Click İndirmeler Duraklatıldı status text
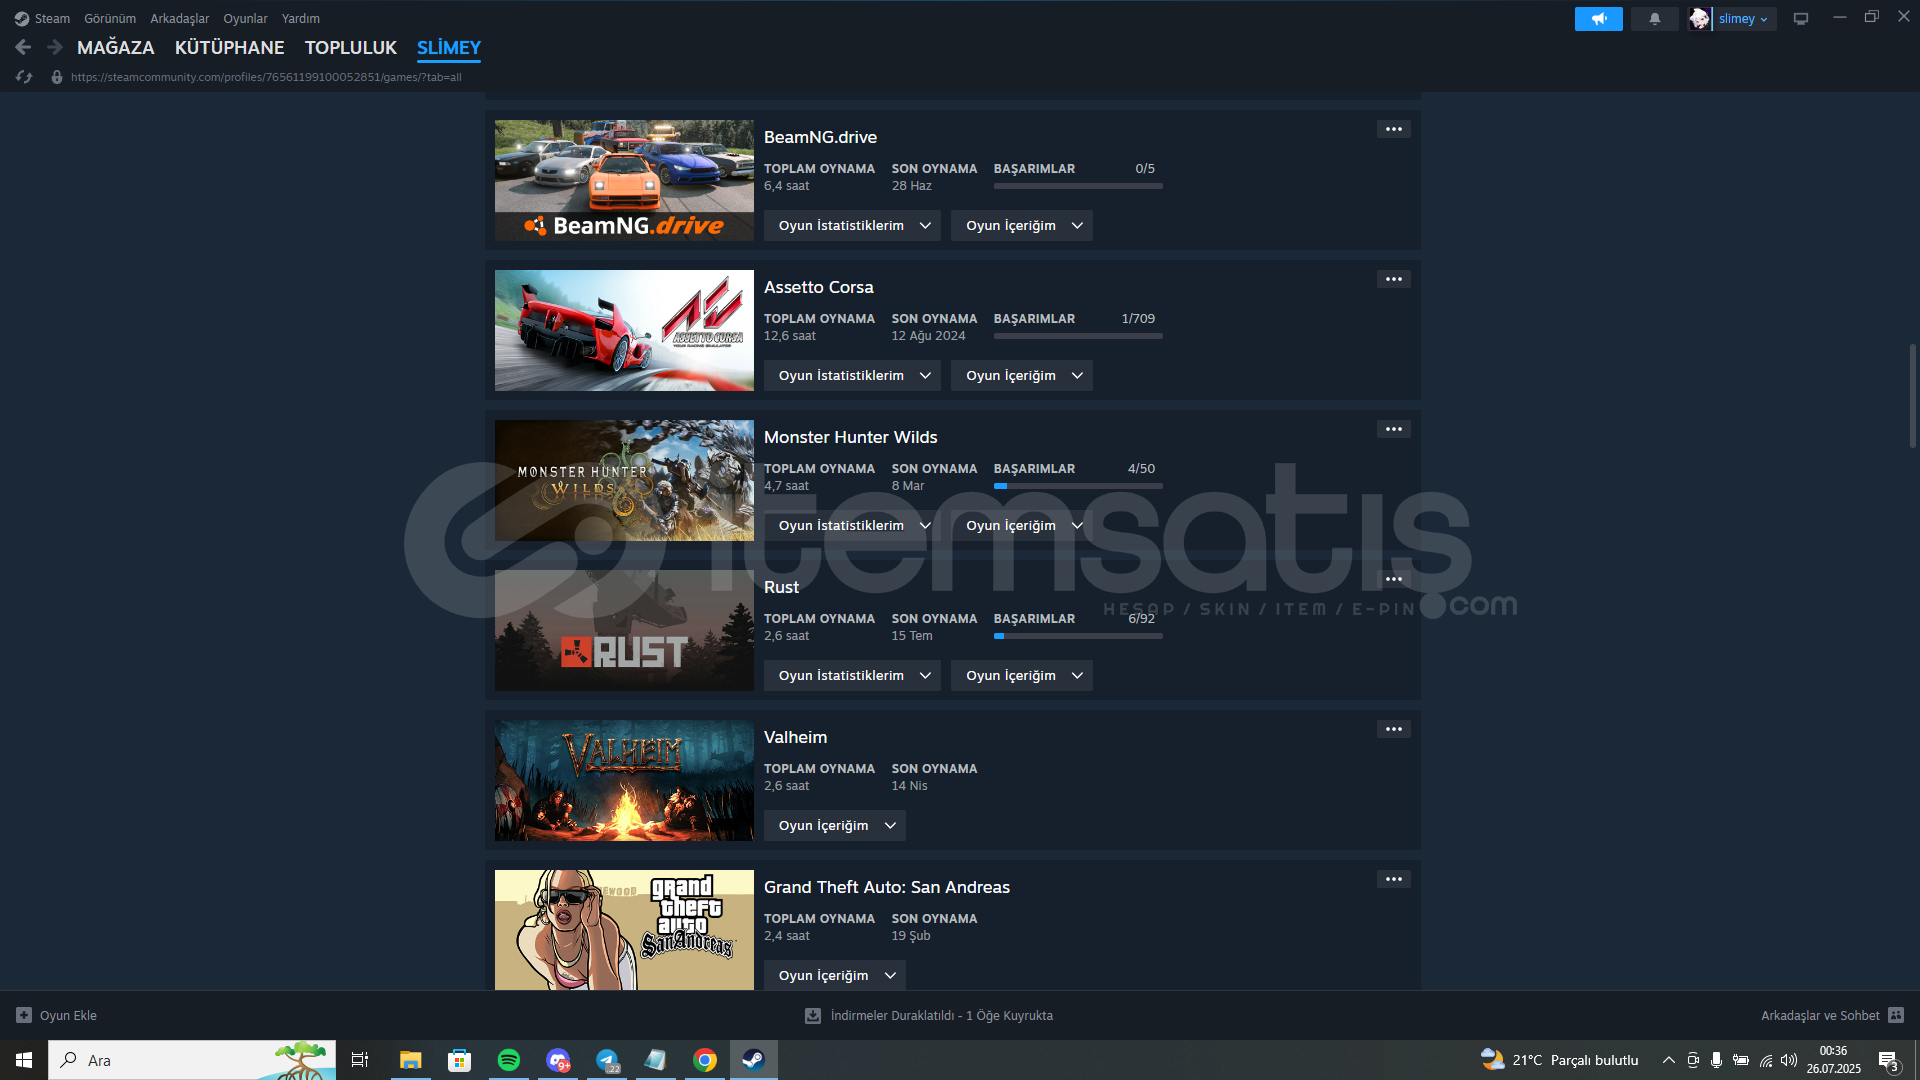This screenshot has height=1080, width=1920. (x=941, y=1016)
